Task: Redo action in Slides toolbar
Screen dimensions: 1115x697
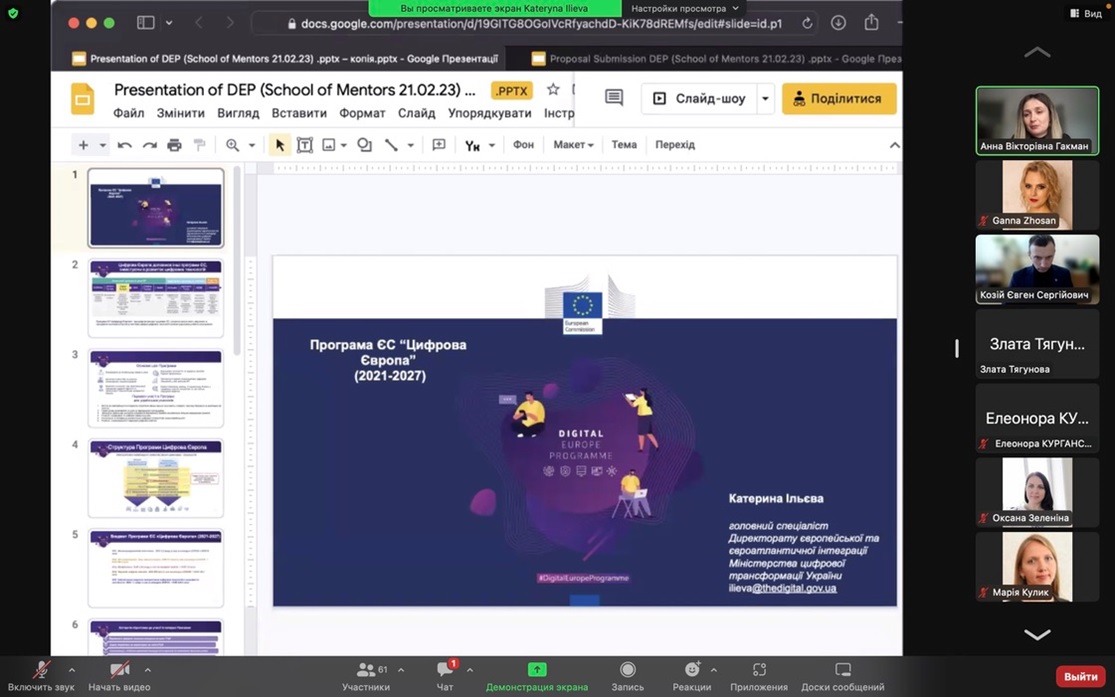Action: 149,145
